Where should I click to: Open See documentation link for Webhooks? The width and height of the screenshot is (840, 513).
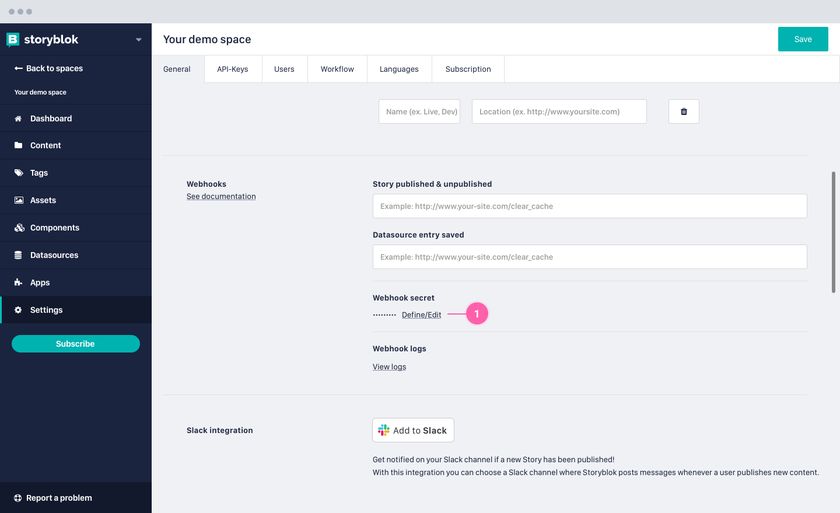point(221,197)
